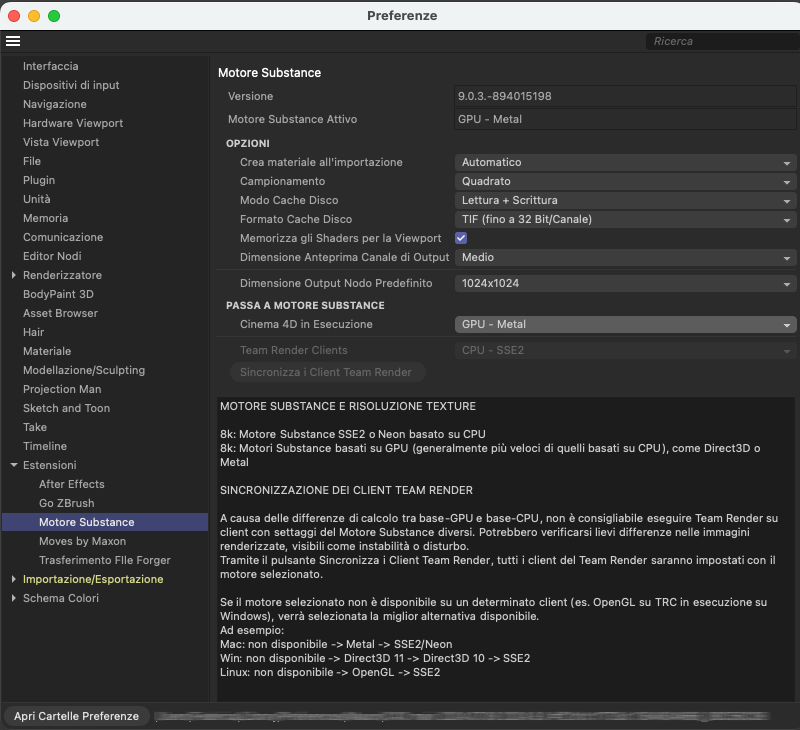Collapse the Estensioni tree arrow
Viewport: 800px width, 730px height.
click(x=14, y=465)
